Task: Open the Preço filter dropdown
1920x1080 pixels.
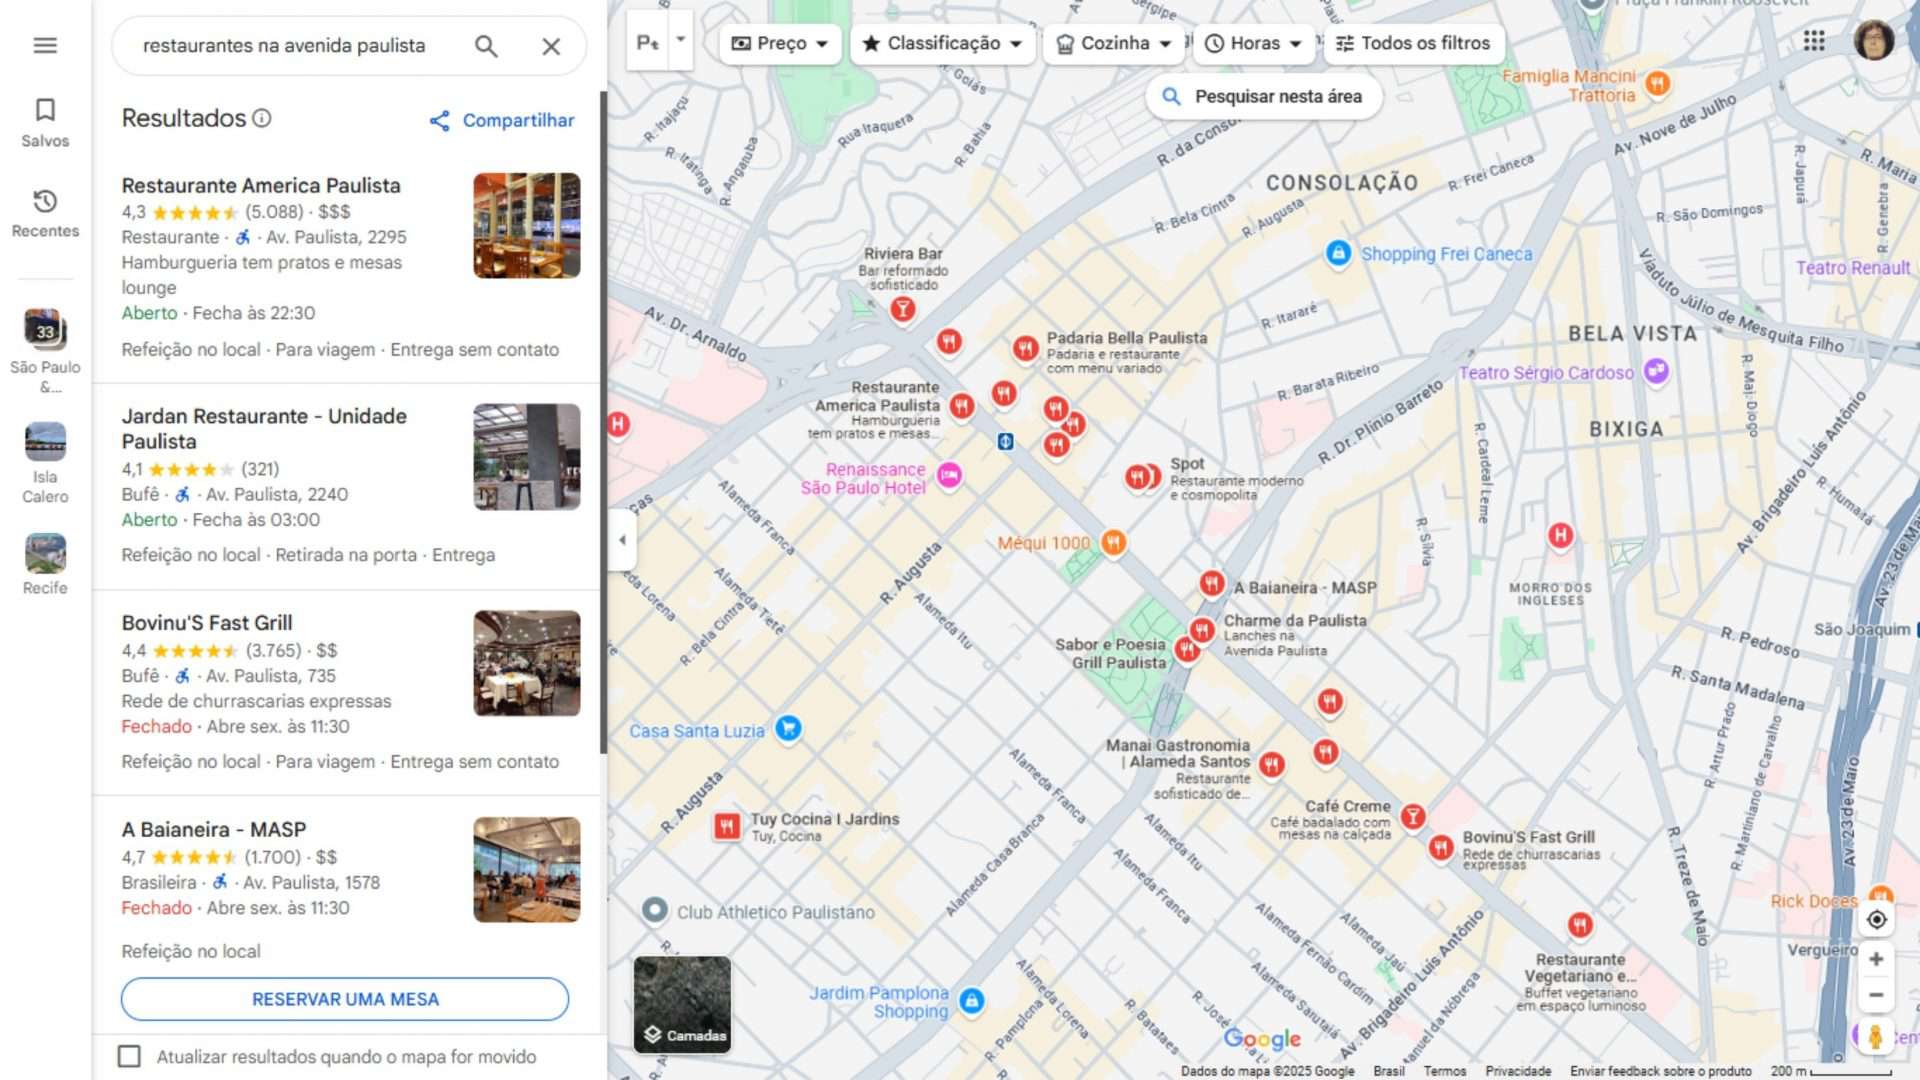Action: point(778,43)
